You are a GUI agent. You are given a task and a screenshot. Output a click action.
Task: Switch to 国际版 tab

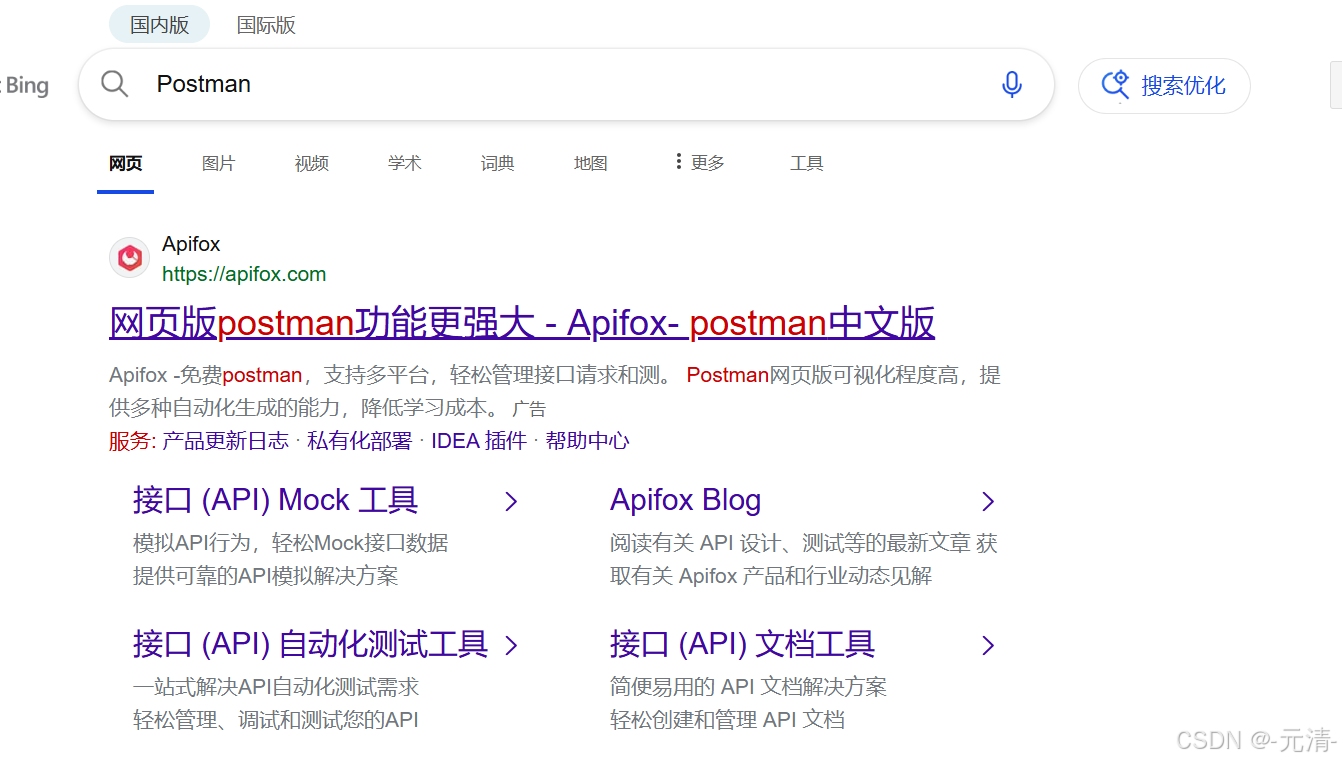(x=266, y=25)
